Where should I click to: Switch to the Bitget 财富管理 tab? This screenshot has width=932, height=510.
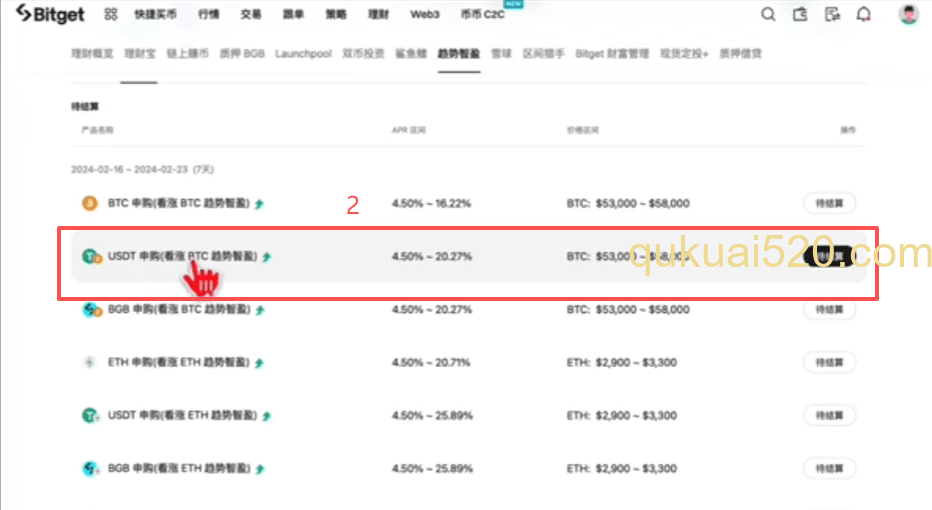click(x=612, y=53)
